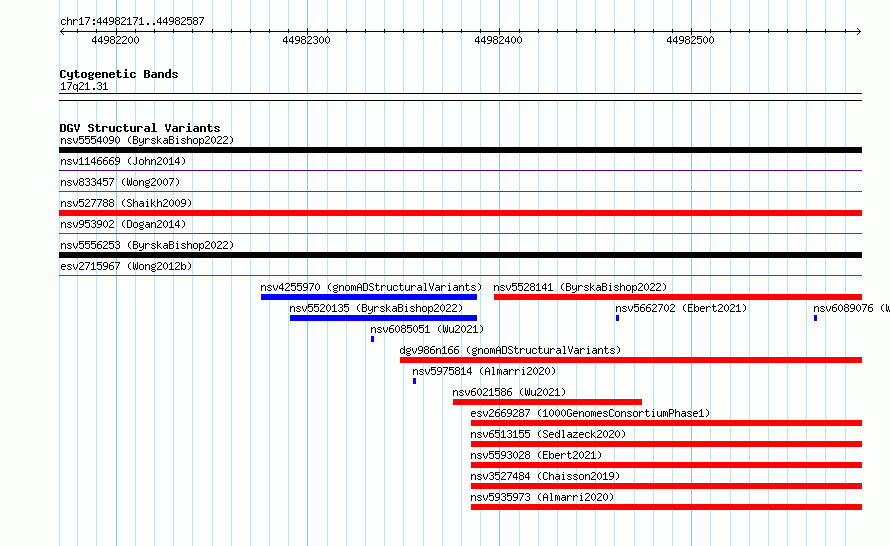Open nsv6085051 (Wu2021) variant label
Screen dimensions: 890x546
[427, 329]
